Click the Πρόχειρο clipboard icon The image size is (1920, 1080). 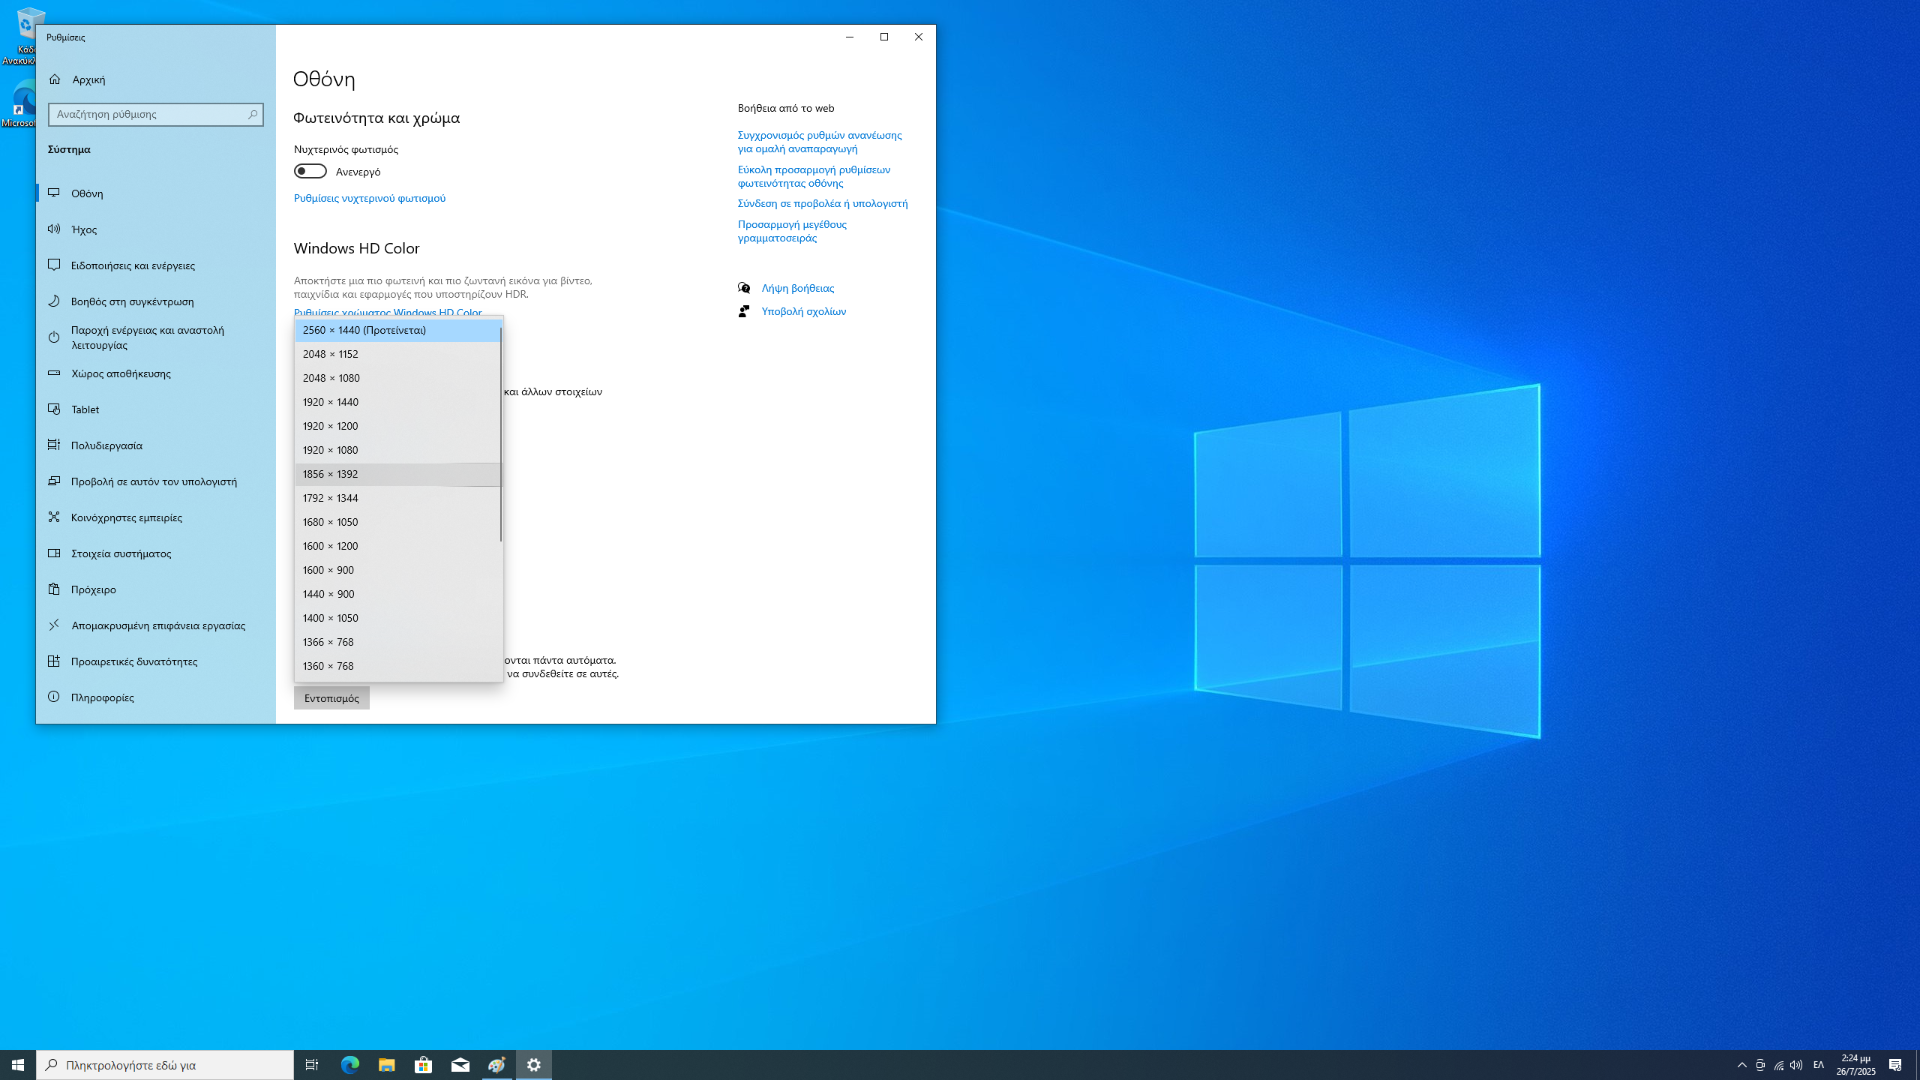[x=54, y=590]
